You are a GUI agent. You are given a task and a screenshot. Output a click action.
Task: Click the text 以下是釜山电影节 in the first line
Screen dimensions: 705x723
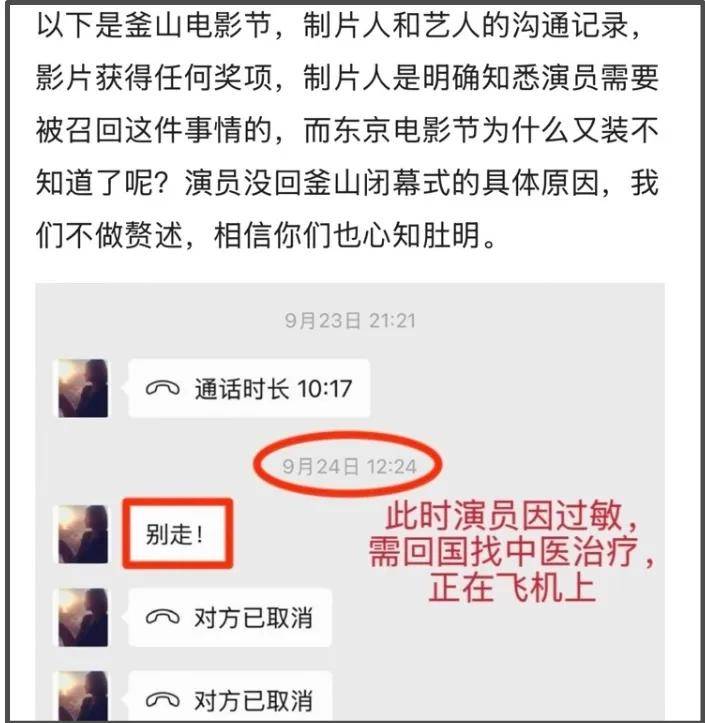point(154,24)
